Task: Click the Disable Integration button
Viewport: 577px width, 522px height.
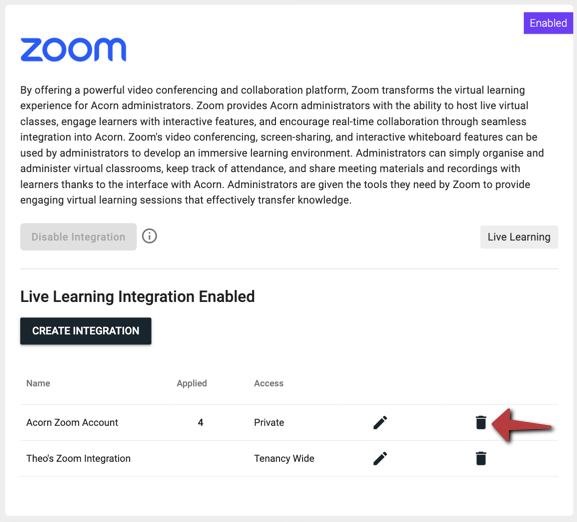Action: pyautogui.click(x=78, y=237)
